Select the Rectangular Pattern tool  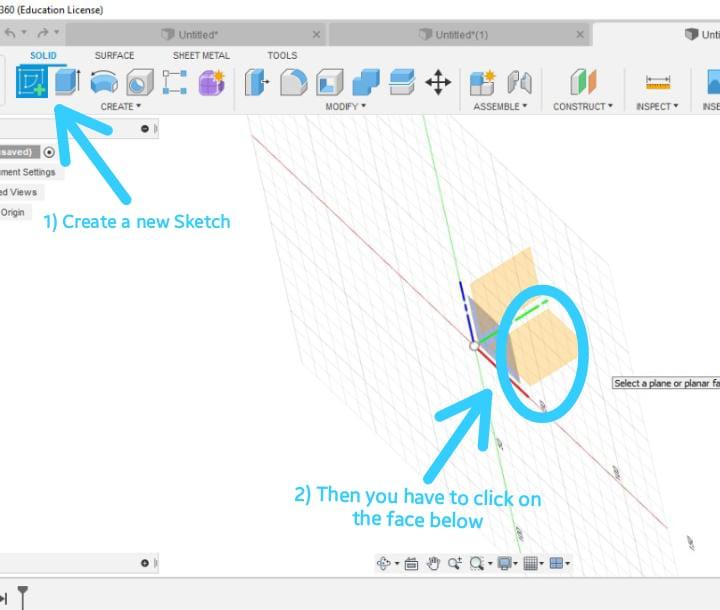(x=175, y=82)
